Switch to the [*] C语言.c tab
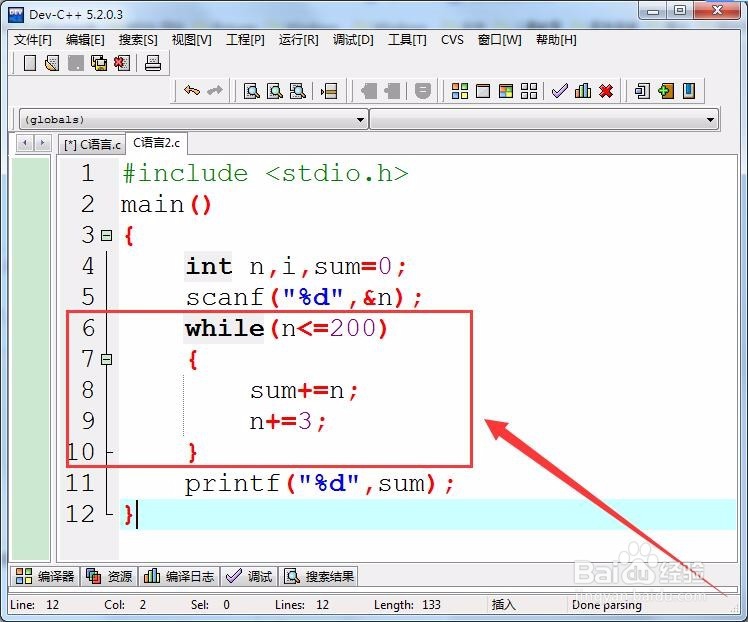This screenshot has width=748, height=622. click(x=92, y=144)
